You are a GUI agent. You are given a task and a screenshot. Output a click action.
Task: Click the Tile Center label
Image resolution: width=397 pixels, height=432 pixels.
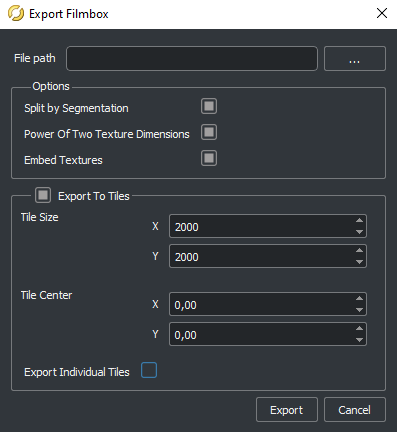(x=46, y=295)
